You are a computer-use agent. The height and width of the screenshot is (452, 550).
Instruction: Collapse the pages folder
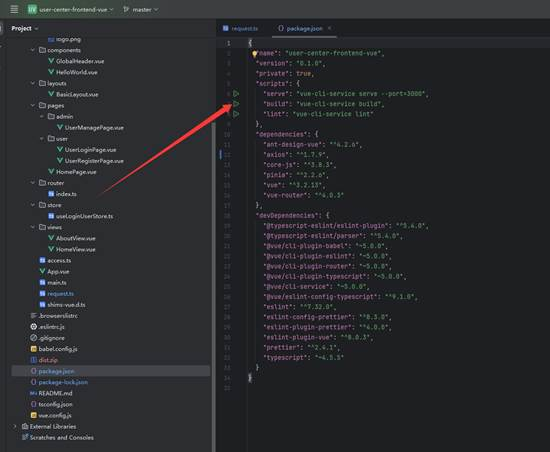click(33, 106)
